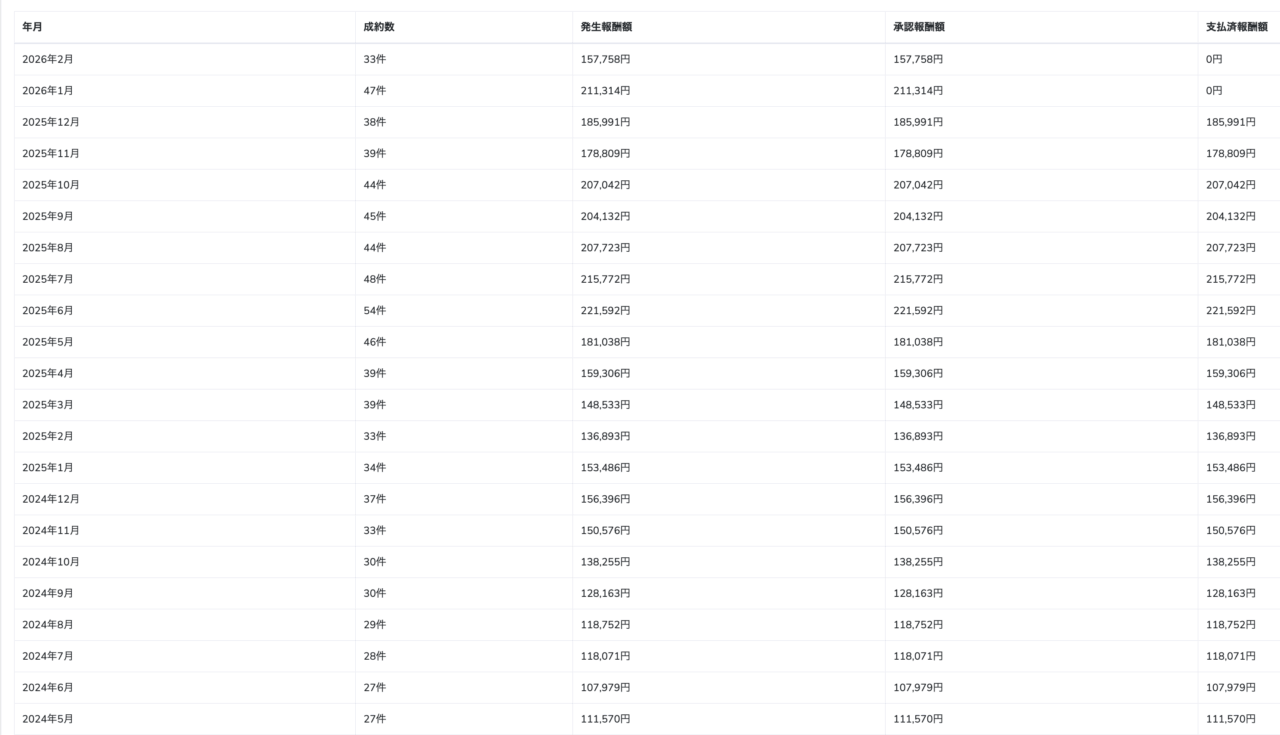Click 支払済報酬額 value for 2025年9月
The image size is (1280, 735).
(1231, 216)
